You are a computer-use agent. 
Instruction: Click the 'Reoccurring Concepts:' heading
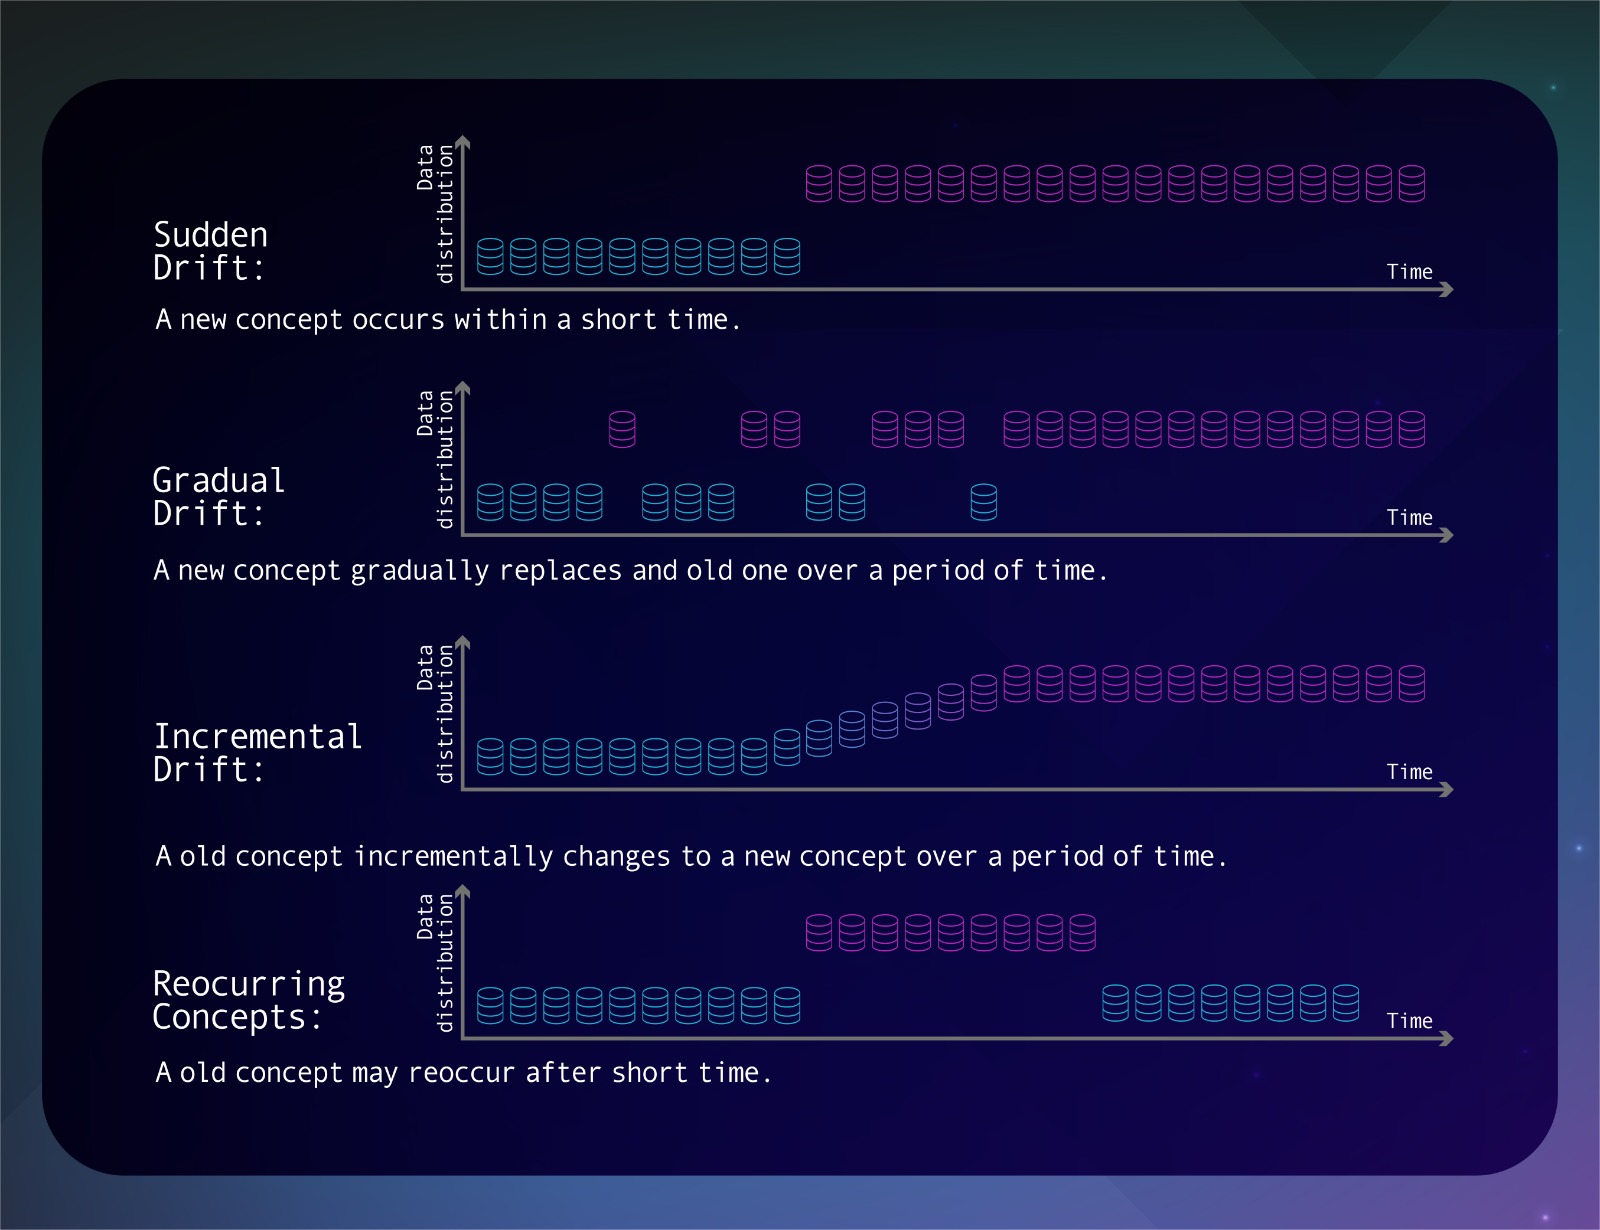click(249, 1000)
